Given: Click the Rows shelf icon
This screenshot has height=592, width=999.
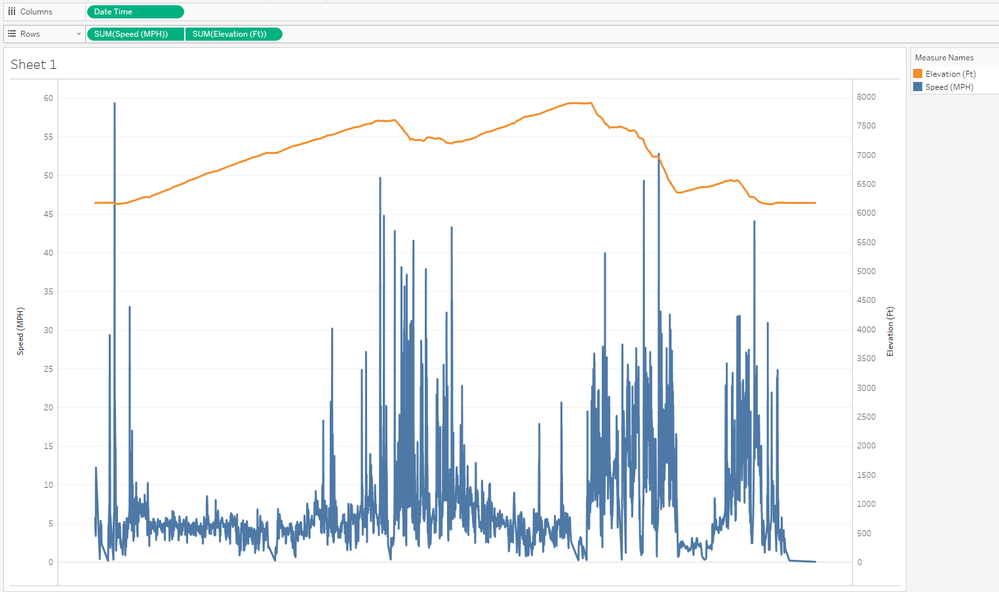Looking at the screenshot, I should 11,34.
